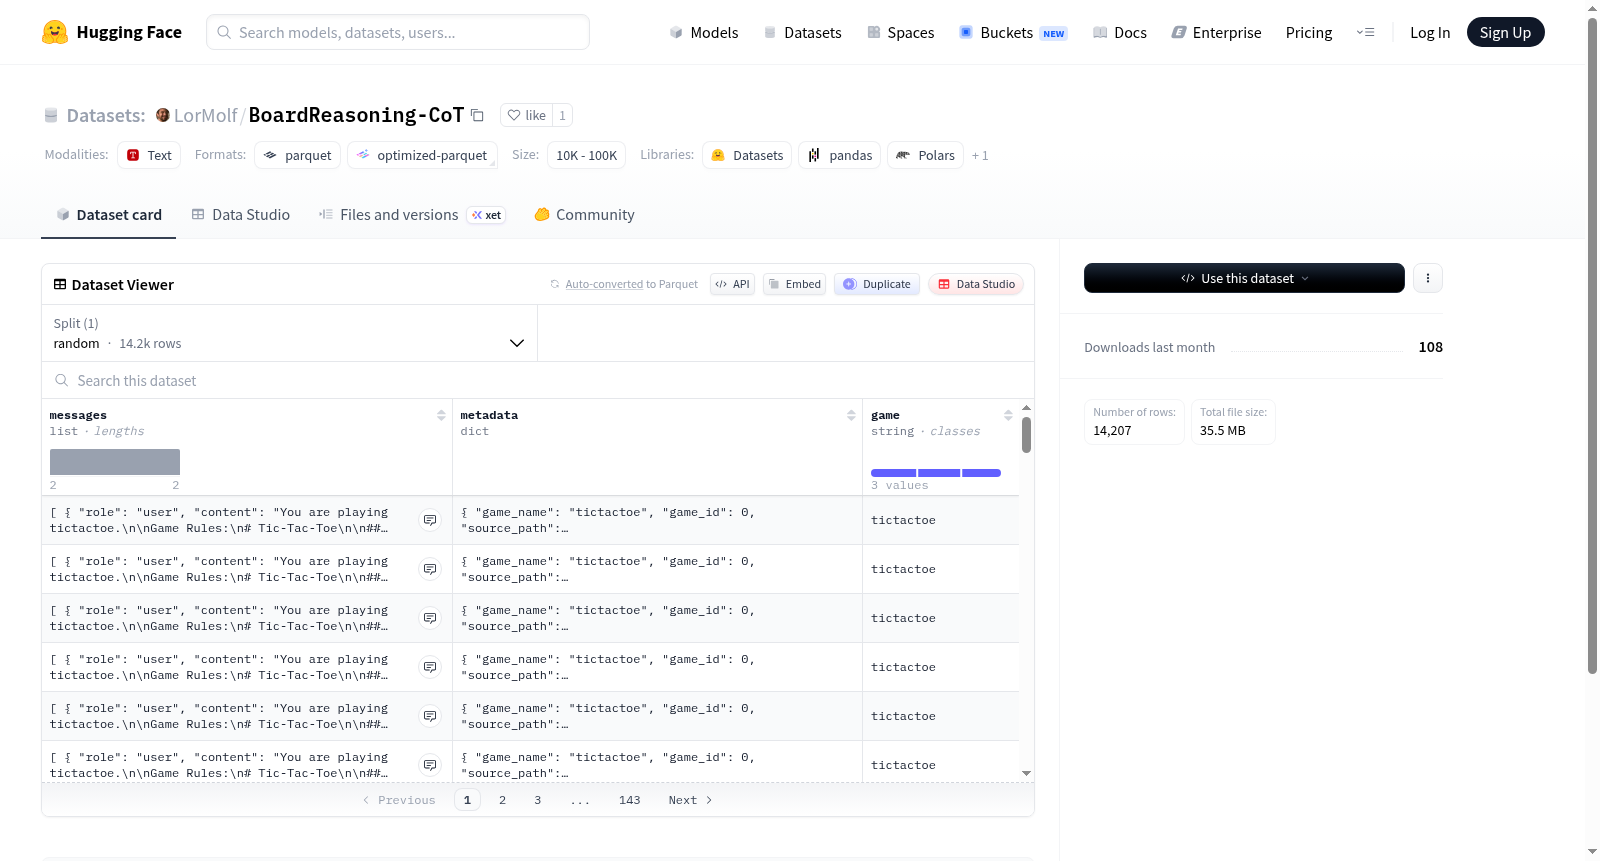Viewport: 1600px width, 861px height.
Task: Open the Buckets page
Action: pyautogui.click(x=1013, y=32)
